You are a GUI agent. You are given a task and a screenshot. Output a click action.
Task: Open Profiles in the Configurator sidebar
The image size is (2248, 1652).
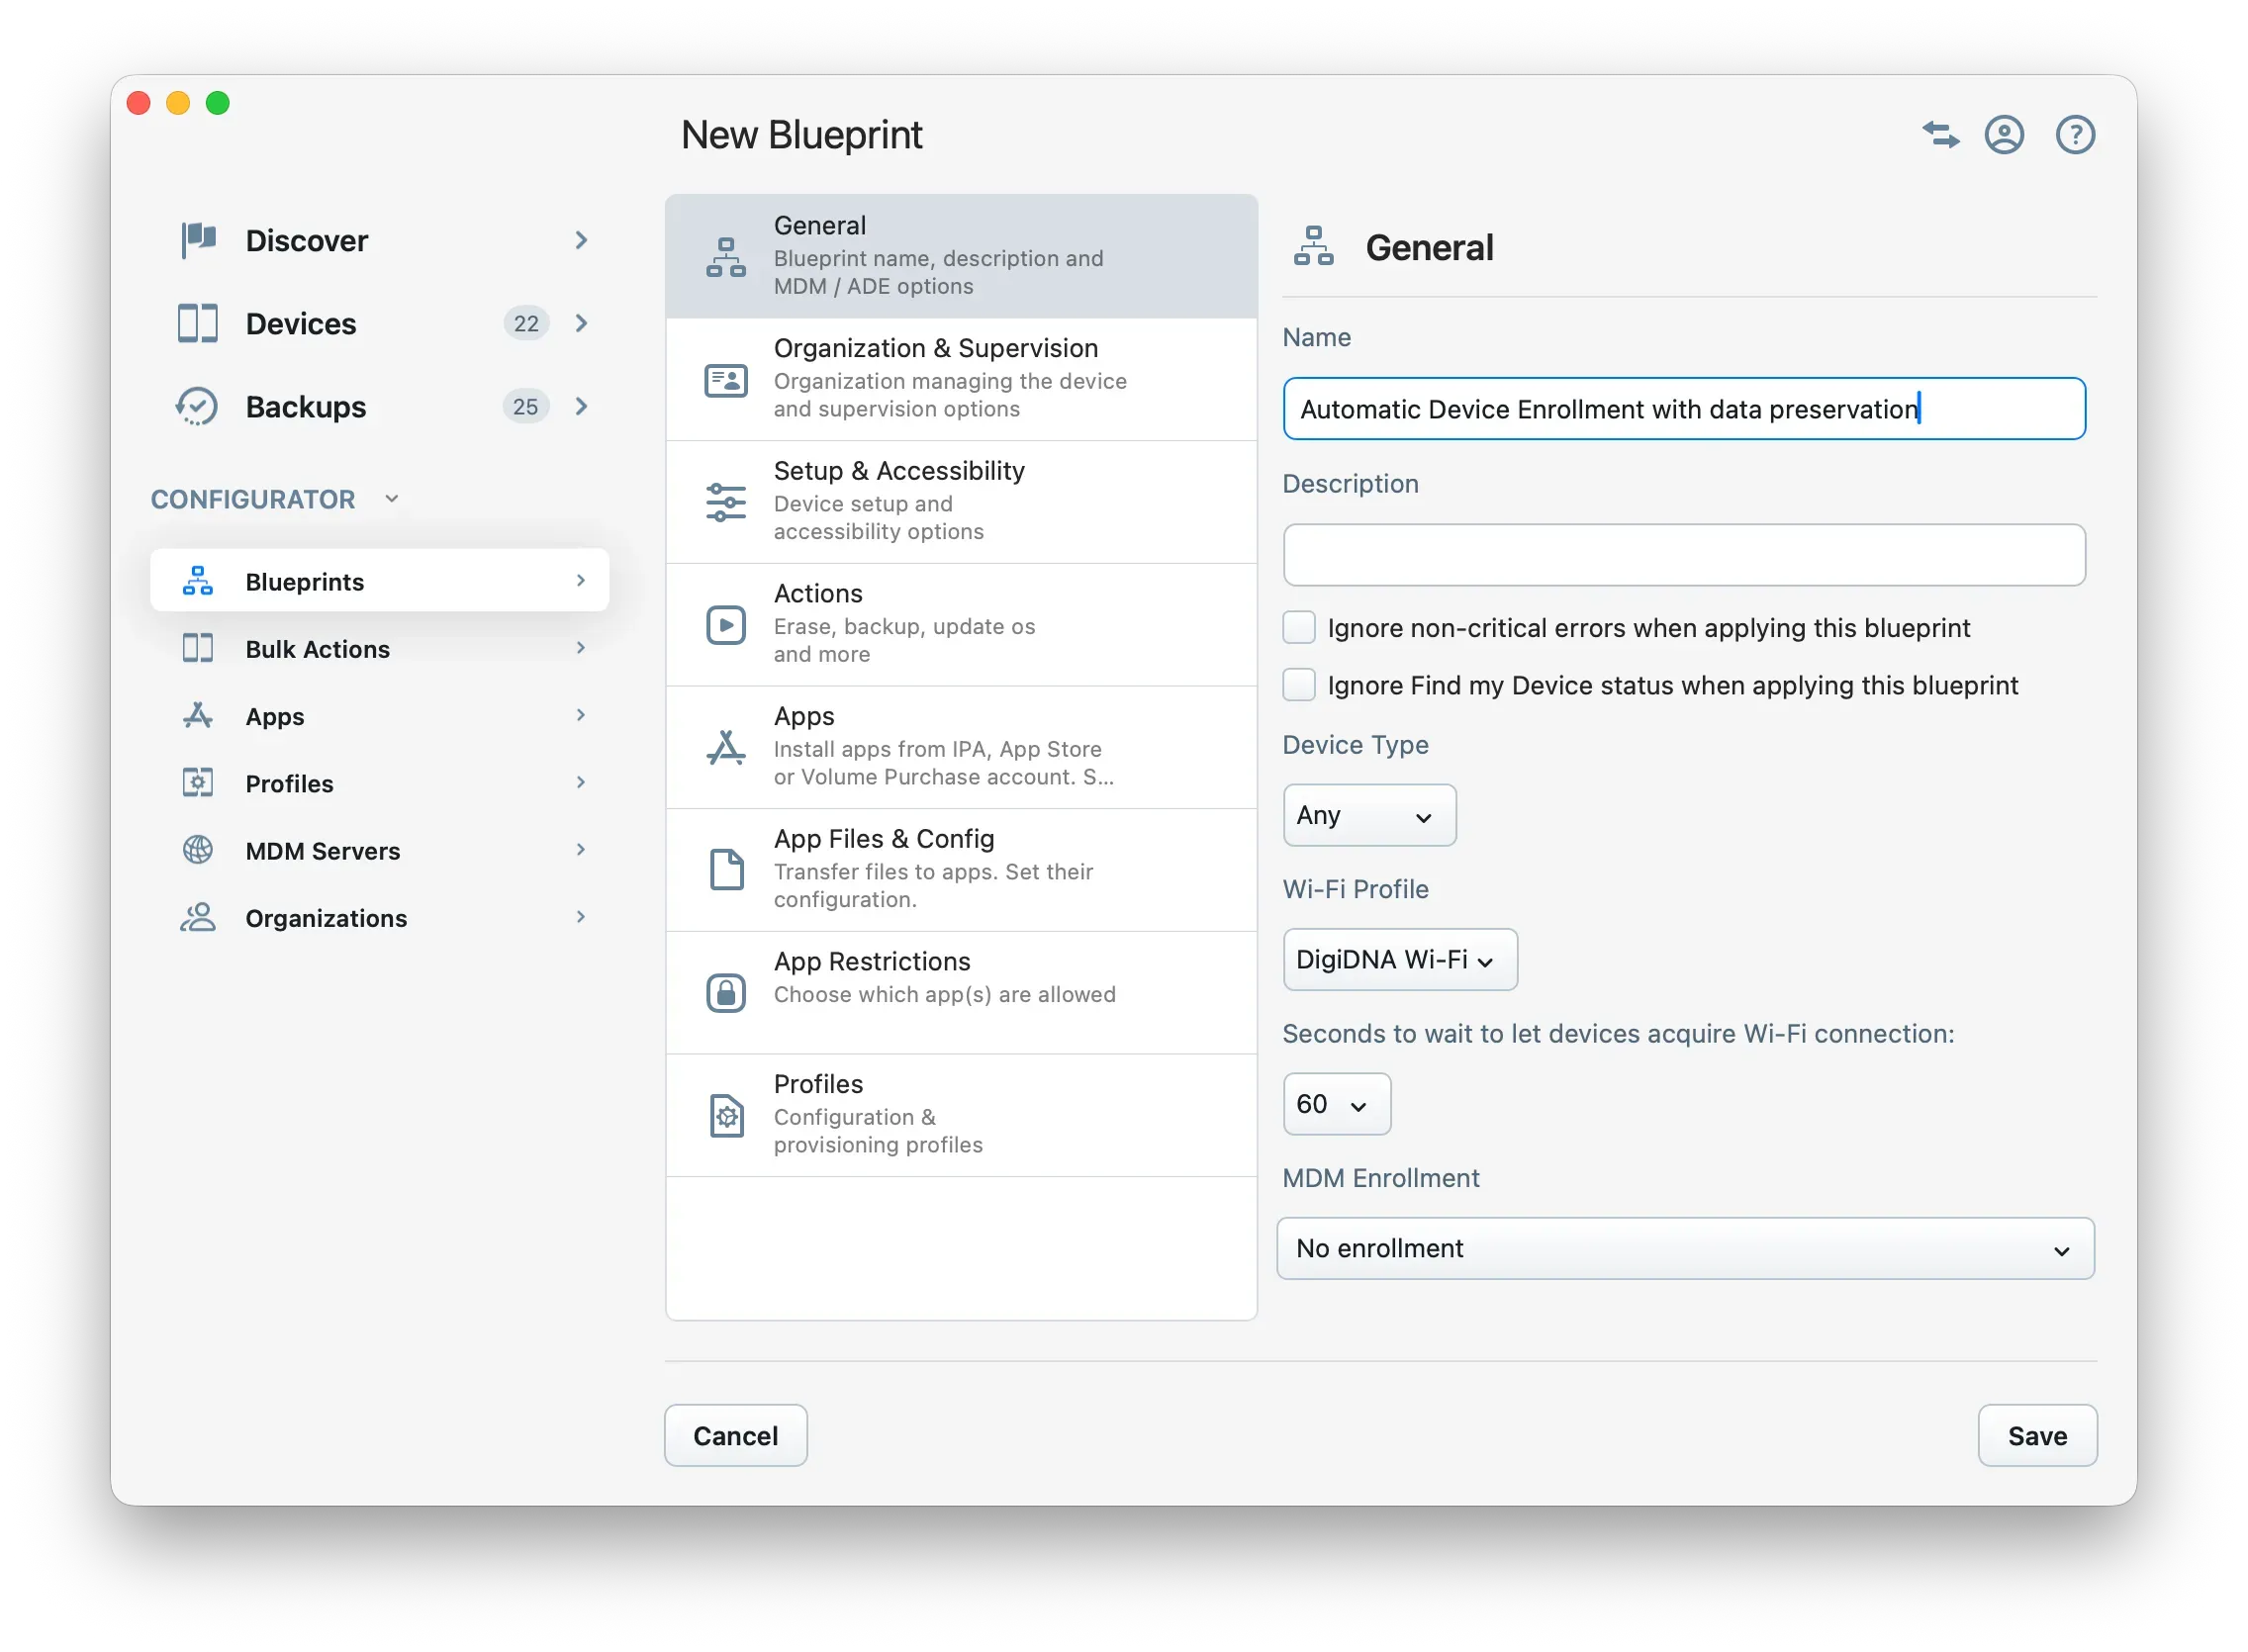click(379, 783)
